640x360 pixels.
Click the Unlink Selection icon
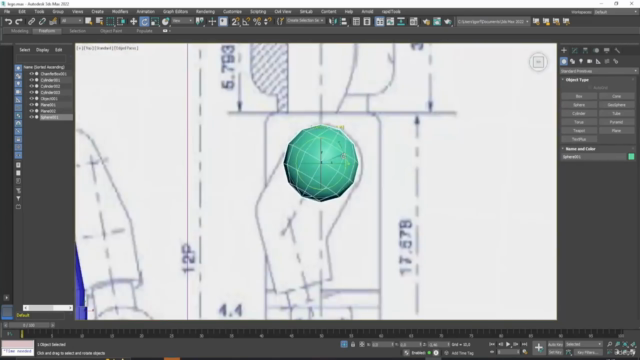click(x=42, y=22)
